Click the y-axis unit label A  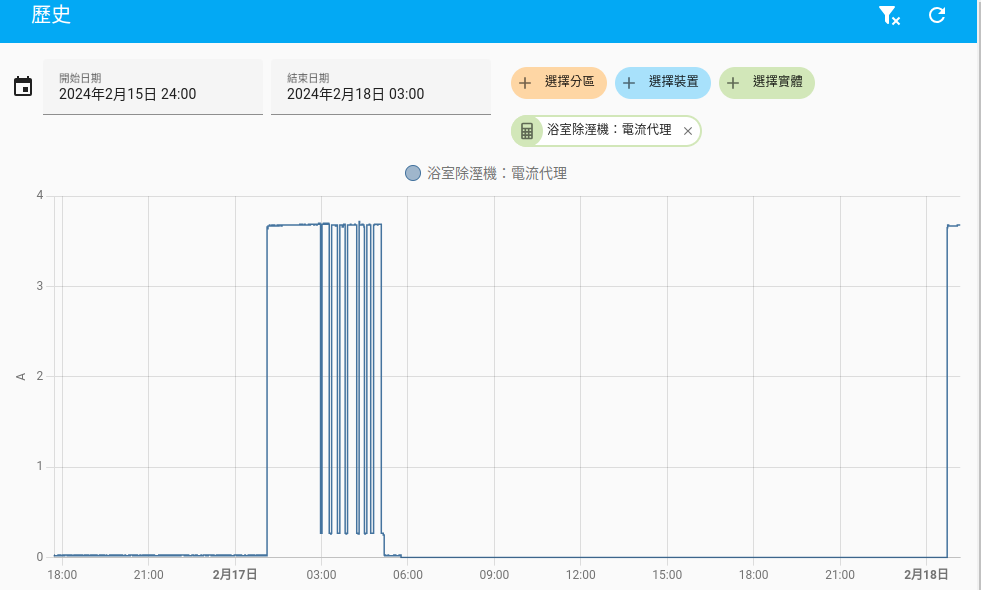pyautogui.click(x=21, y=377)
